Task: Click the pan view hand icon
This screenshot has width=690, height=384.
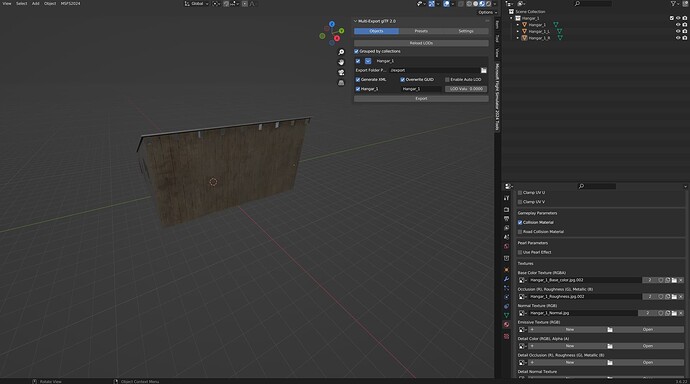Action: point(341,62)
